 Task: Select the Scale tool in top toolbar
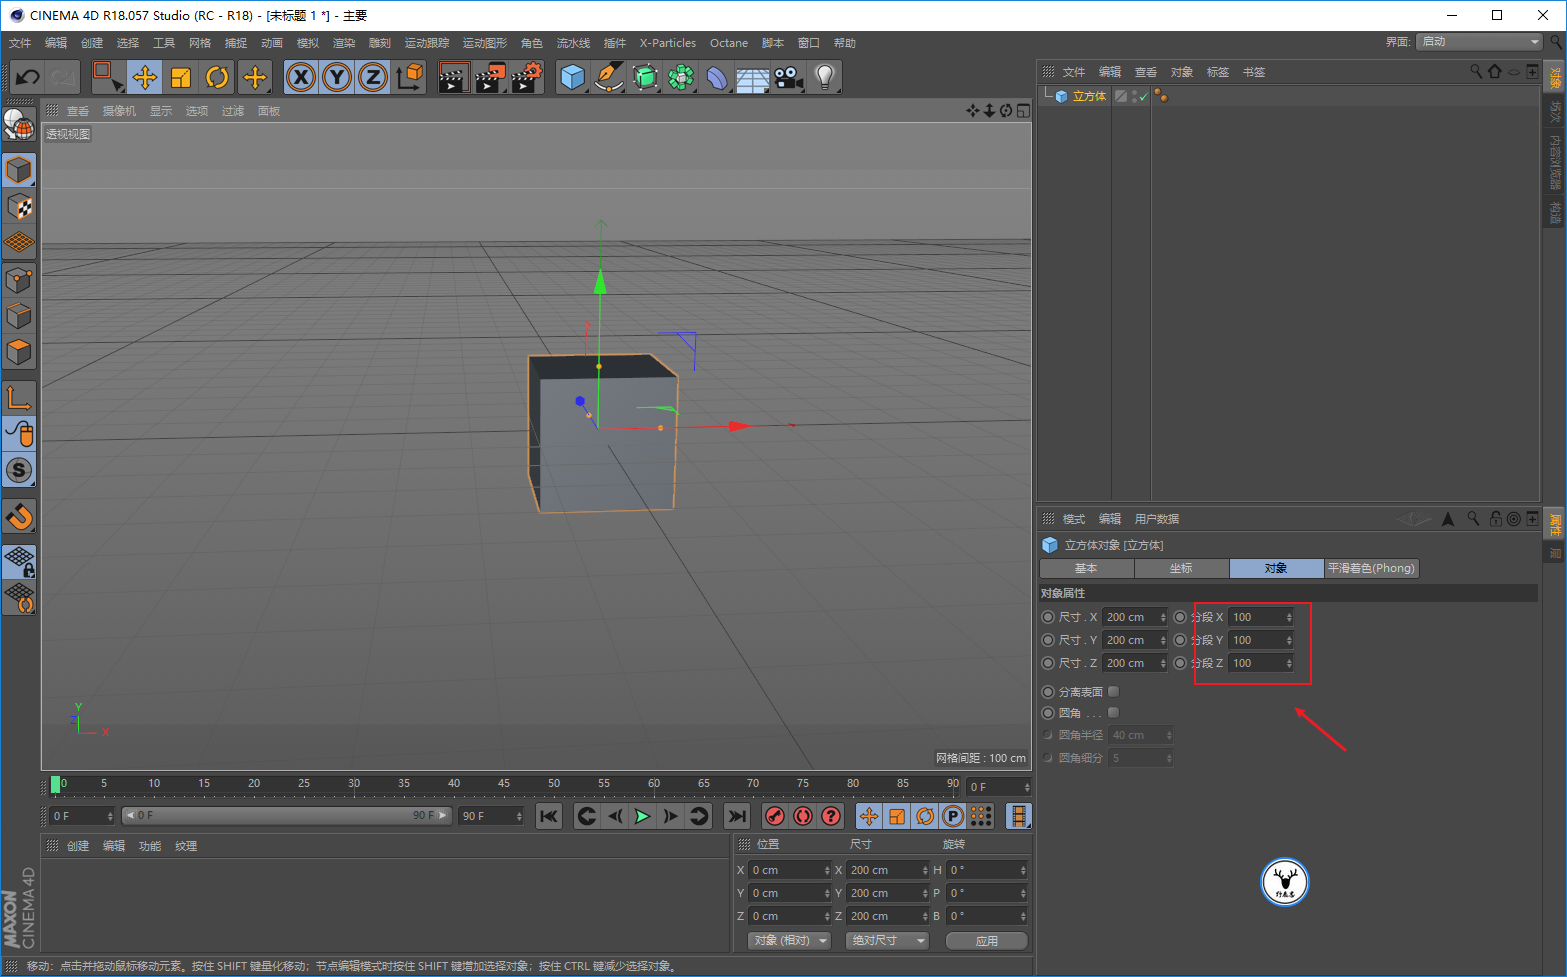[181, 77]
